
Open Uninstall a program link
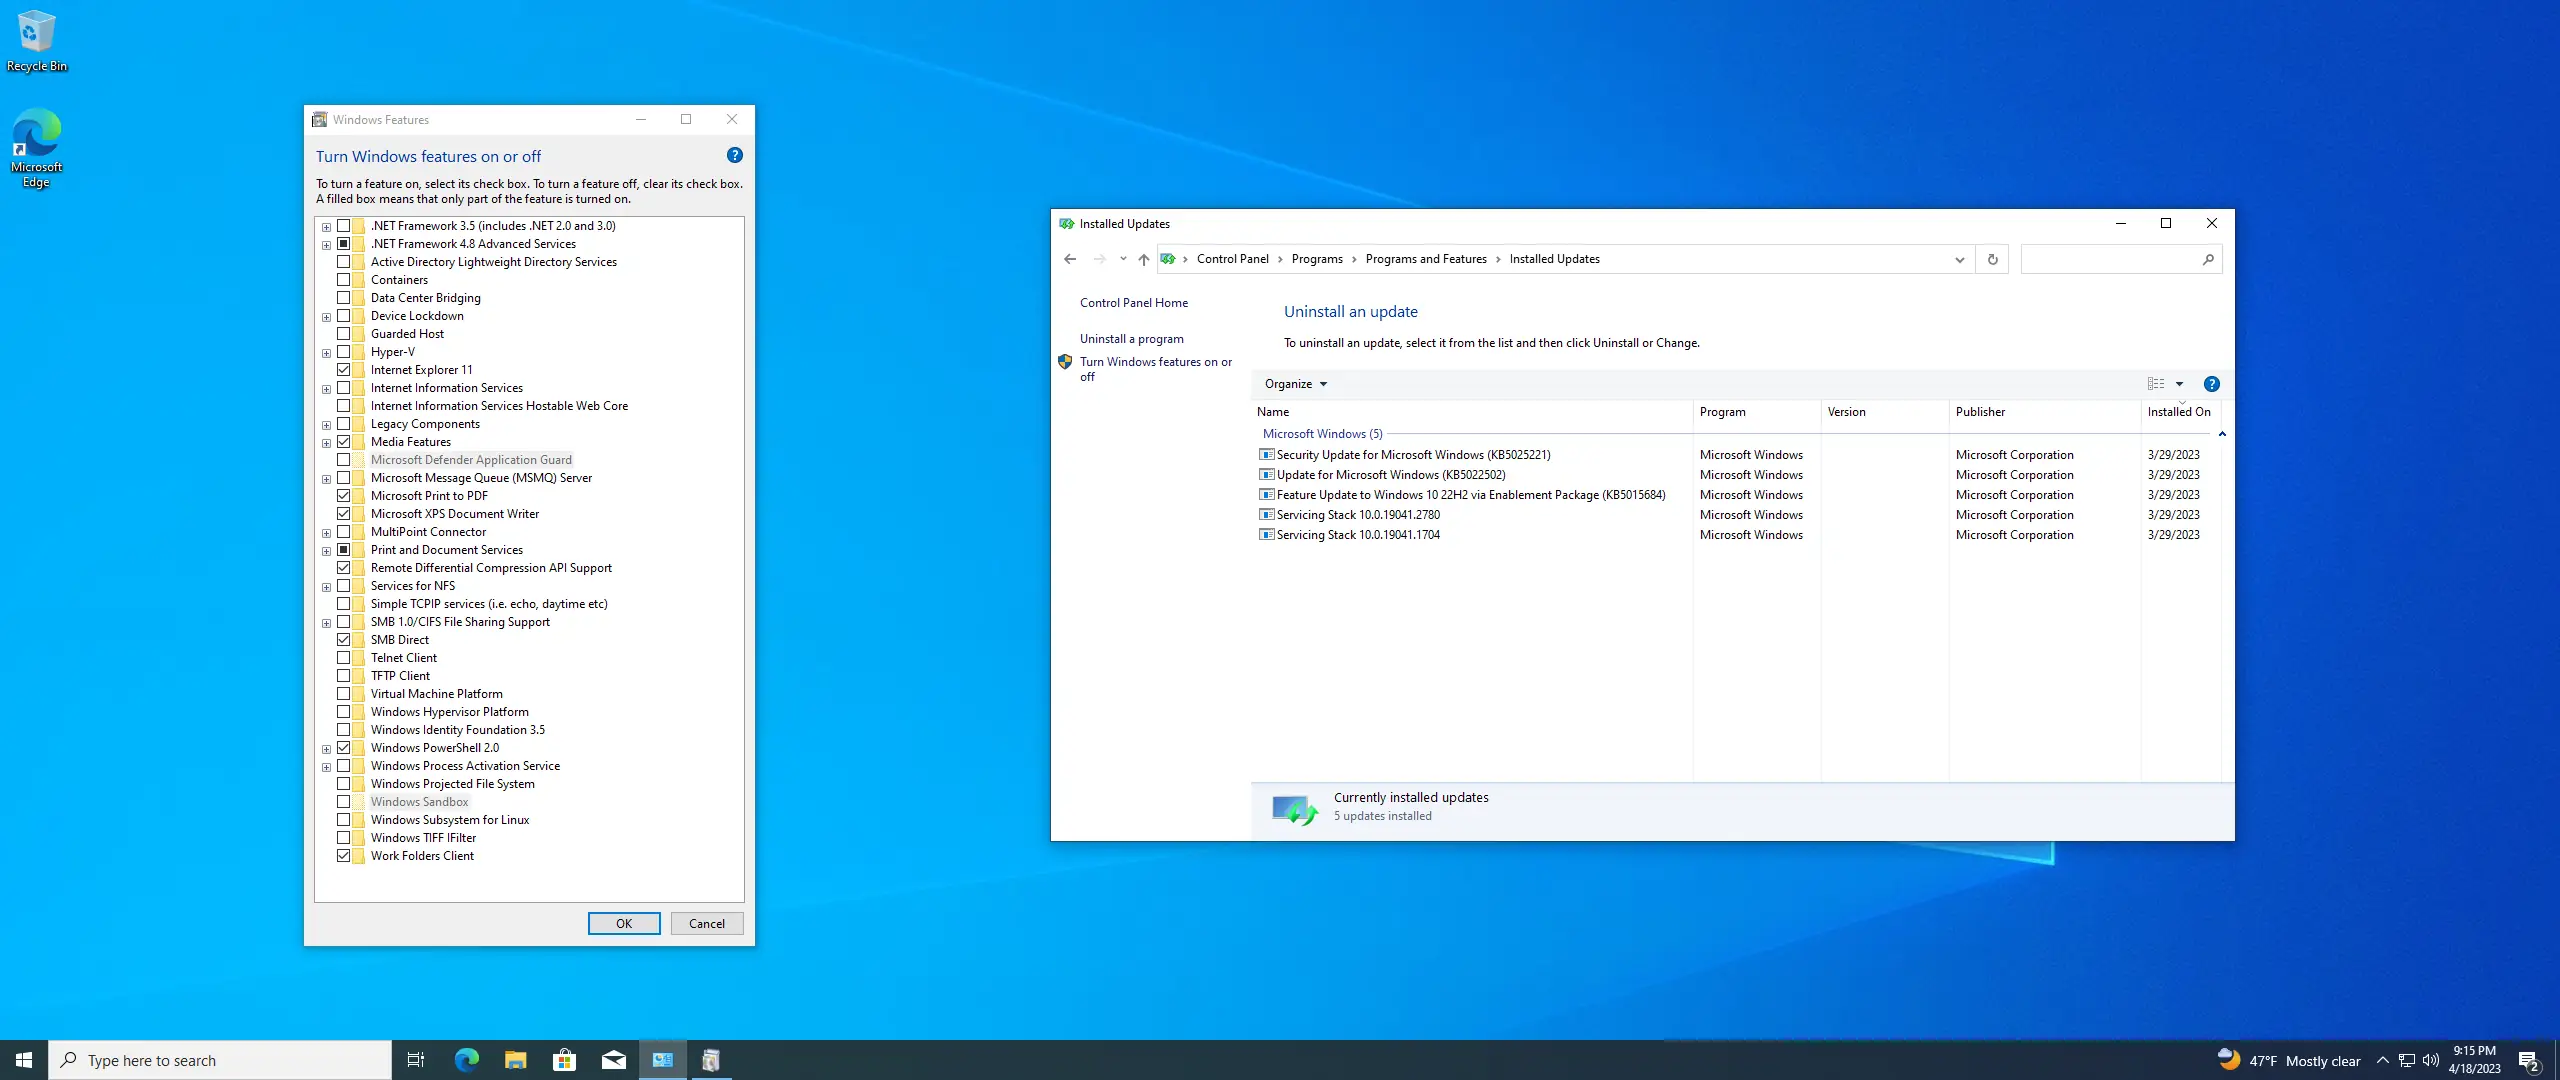point(1131,339)
